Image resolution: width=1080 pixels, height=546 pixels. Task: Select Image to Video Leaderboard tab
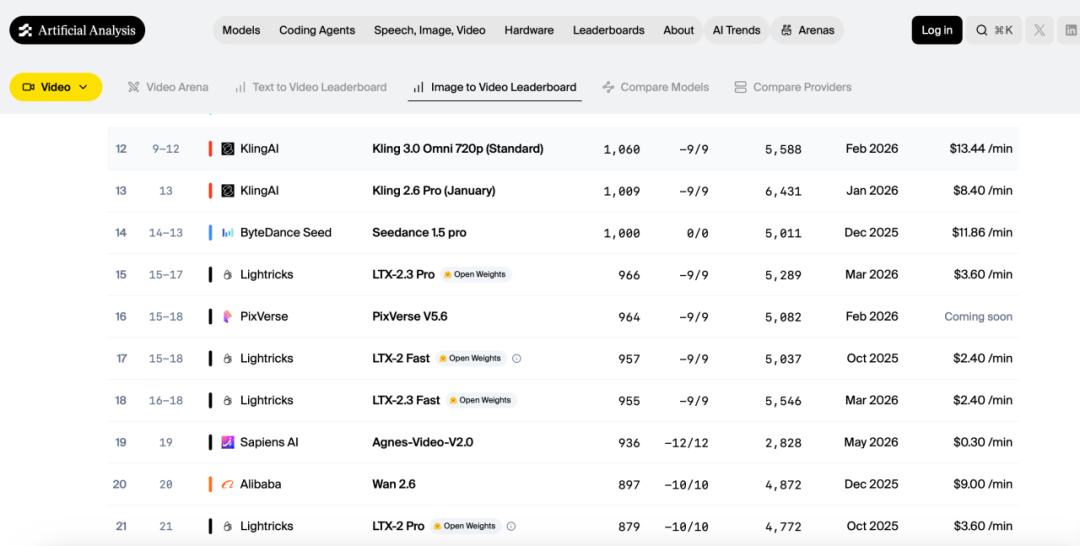(x=495, y=87)
